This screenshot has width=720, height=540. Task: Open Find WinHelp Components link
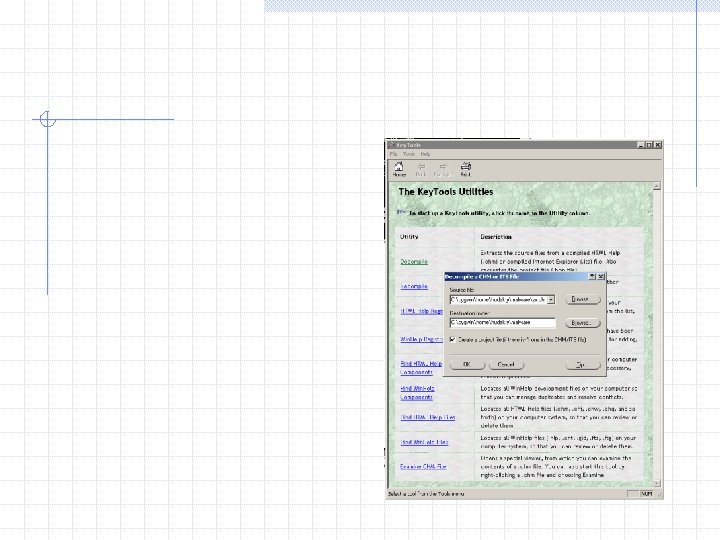click(x=417, y=393)
